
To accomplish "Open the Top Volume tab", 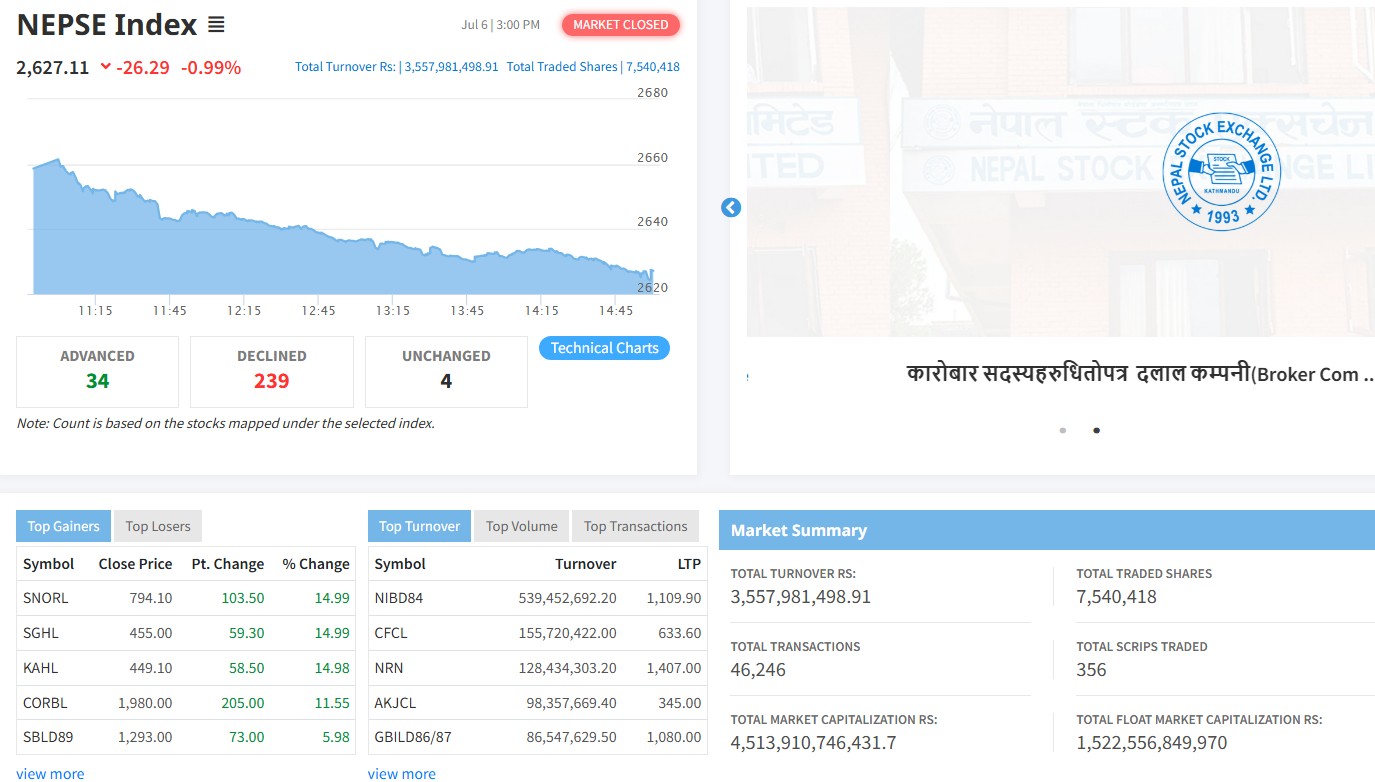I will 521,526.
